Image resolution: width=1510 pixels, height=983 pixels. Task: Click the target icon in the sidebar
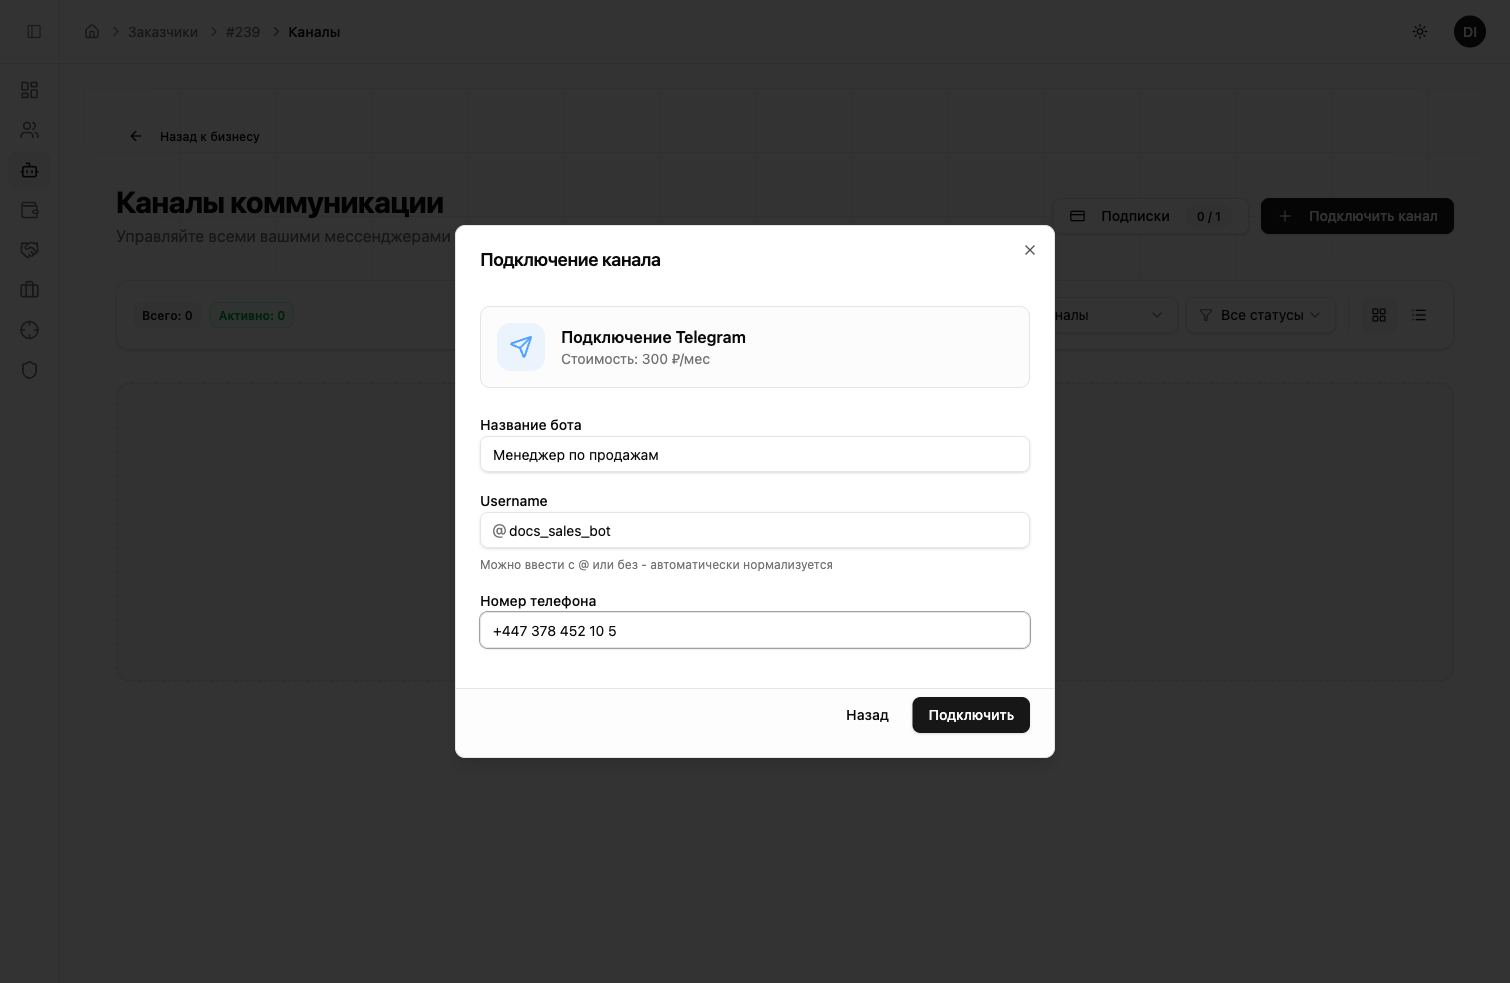(x=30, y=330)
